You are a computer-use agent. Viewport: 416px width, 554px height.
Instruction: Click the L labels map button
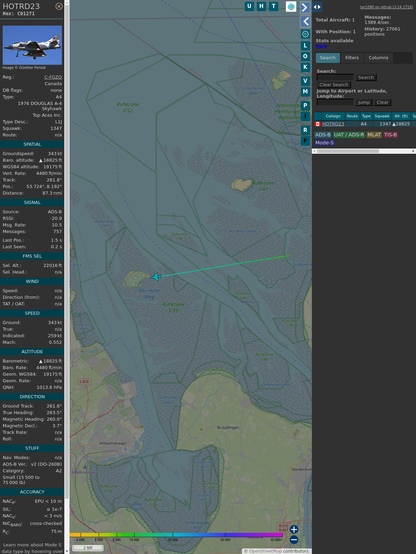point(305,46)
